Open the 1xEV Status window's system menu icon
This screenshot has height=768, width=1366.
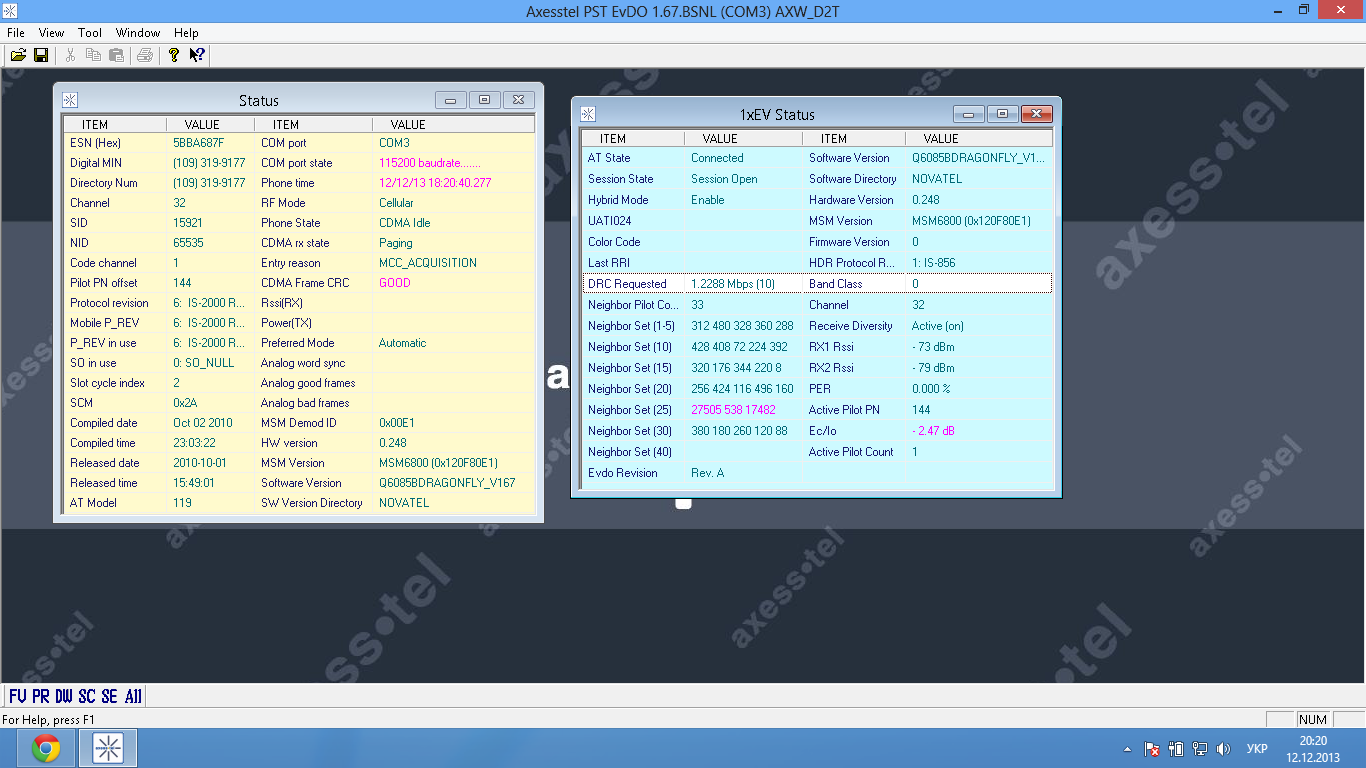588,114
